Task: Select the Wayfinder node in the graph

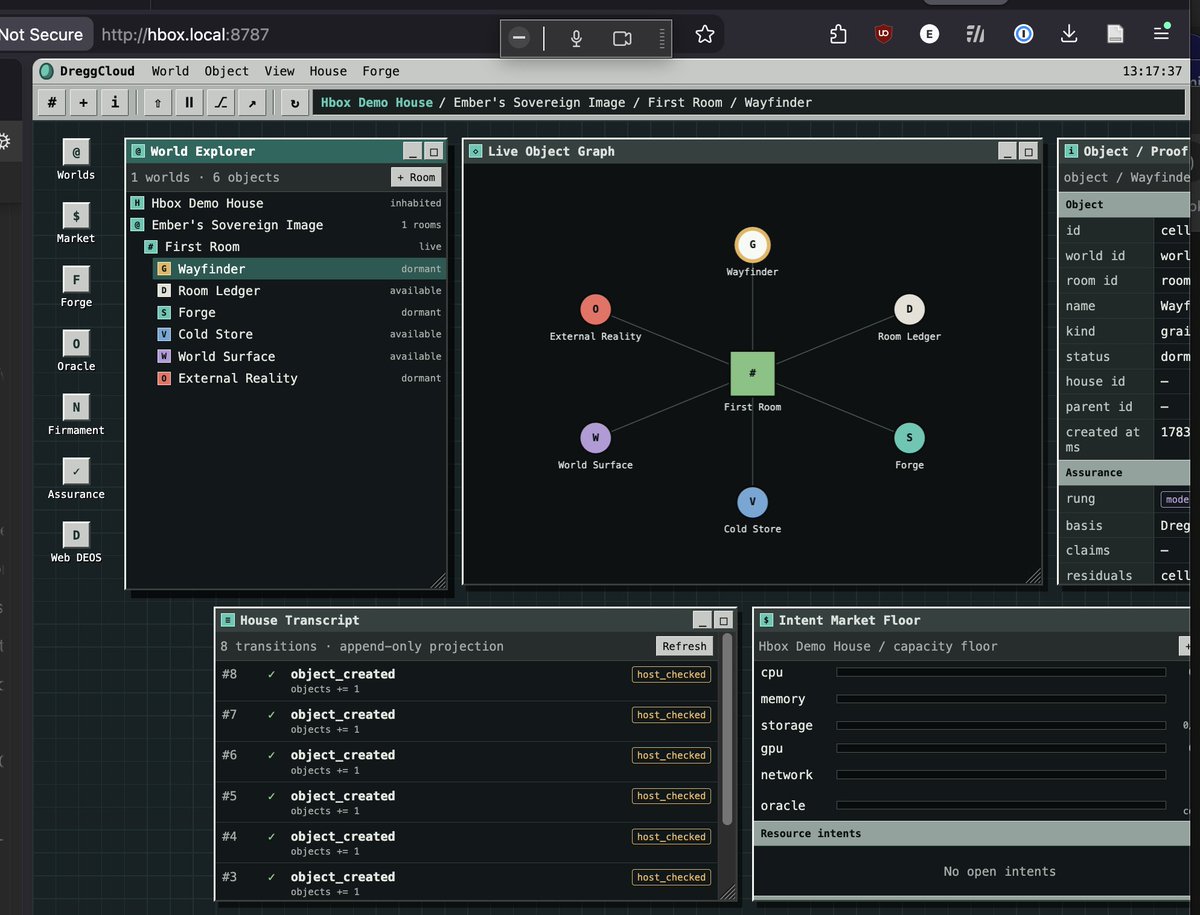Action: pyautogui.click(x=752, y=245)
